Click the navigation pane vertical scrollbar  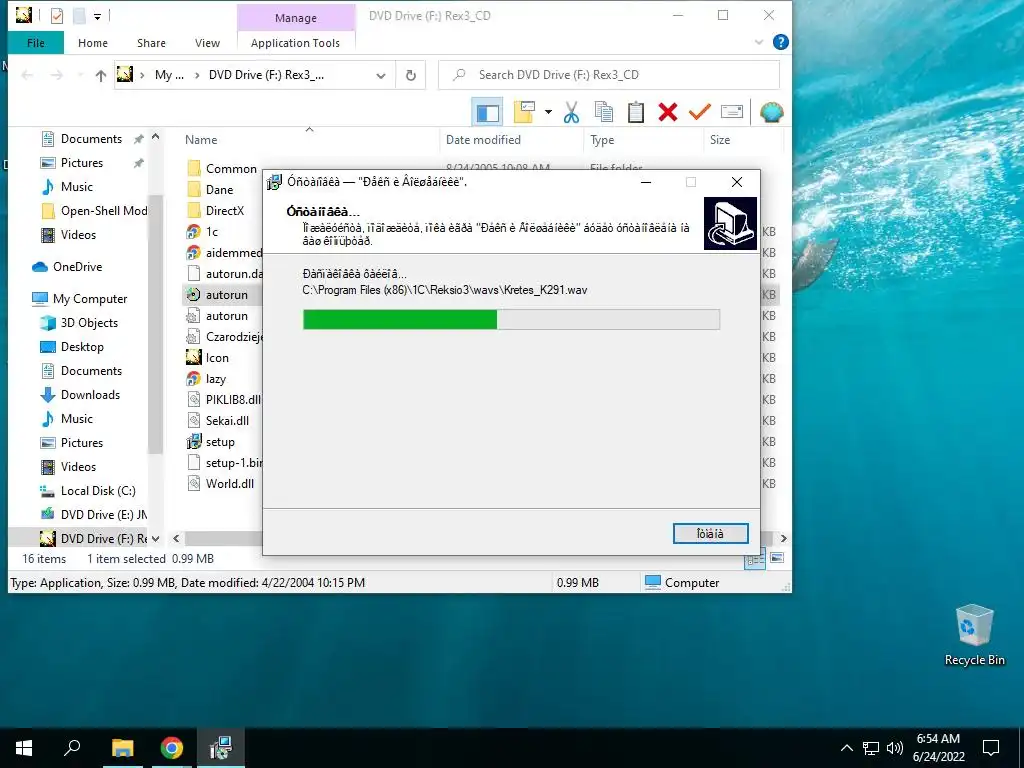coord(155,323)
